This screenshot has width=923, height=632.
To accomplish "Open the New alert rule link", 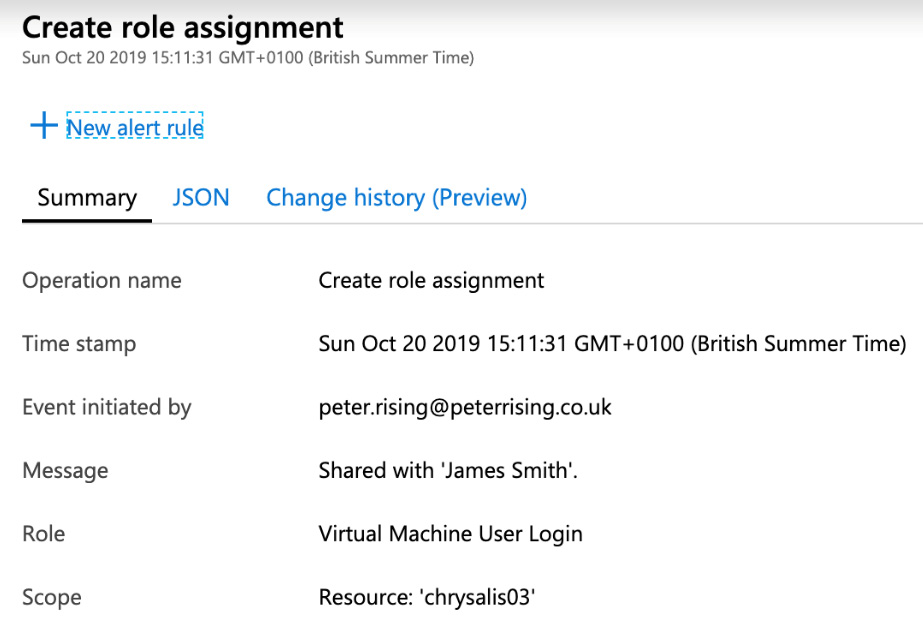I will [x=135, y=127].
